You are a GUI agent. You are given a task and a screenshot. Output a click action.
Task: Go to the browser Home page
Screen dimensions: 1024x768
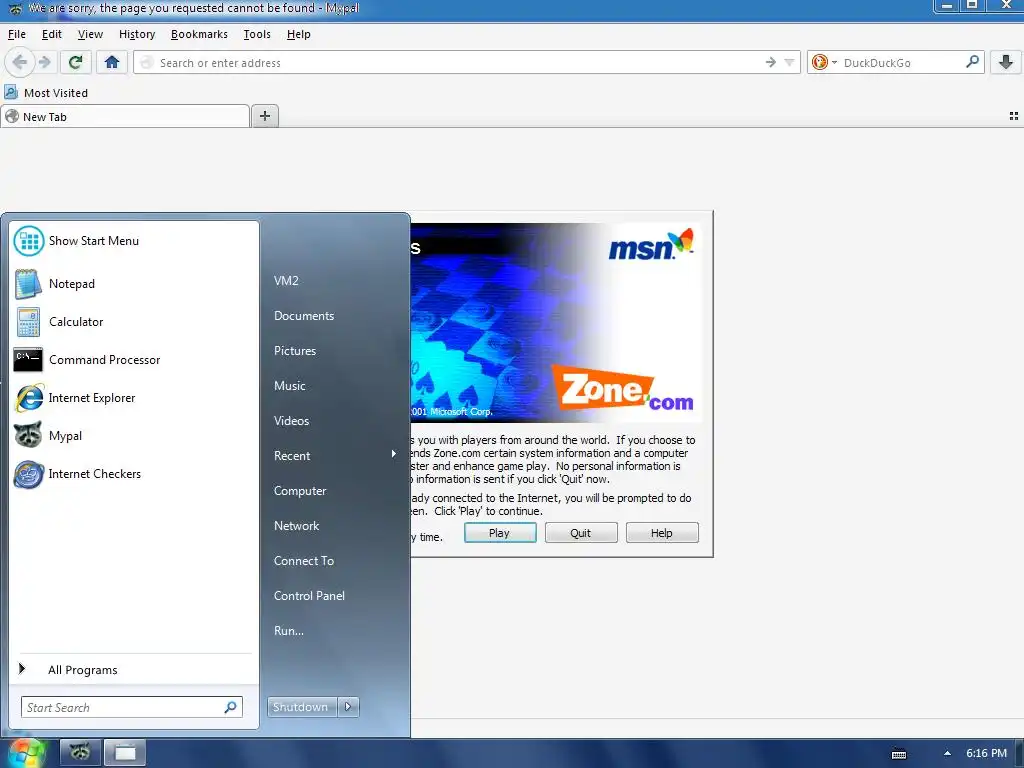tap(112, 63)
